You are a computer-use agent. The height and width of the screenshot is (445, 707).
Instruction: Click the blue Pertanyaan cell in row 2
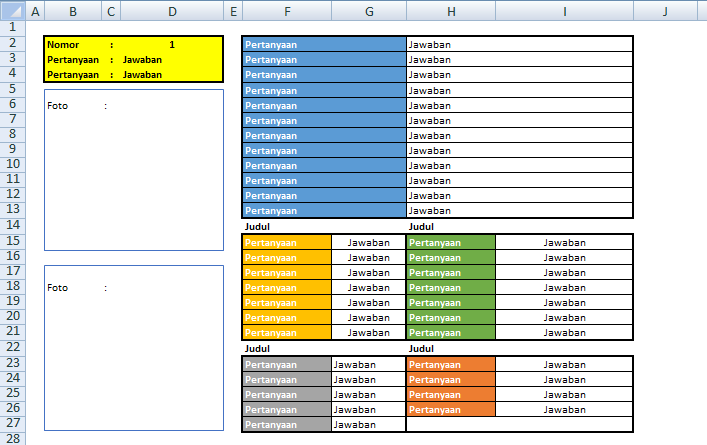pyautogui.click(x=324, y=44)
